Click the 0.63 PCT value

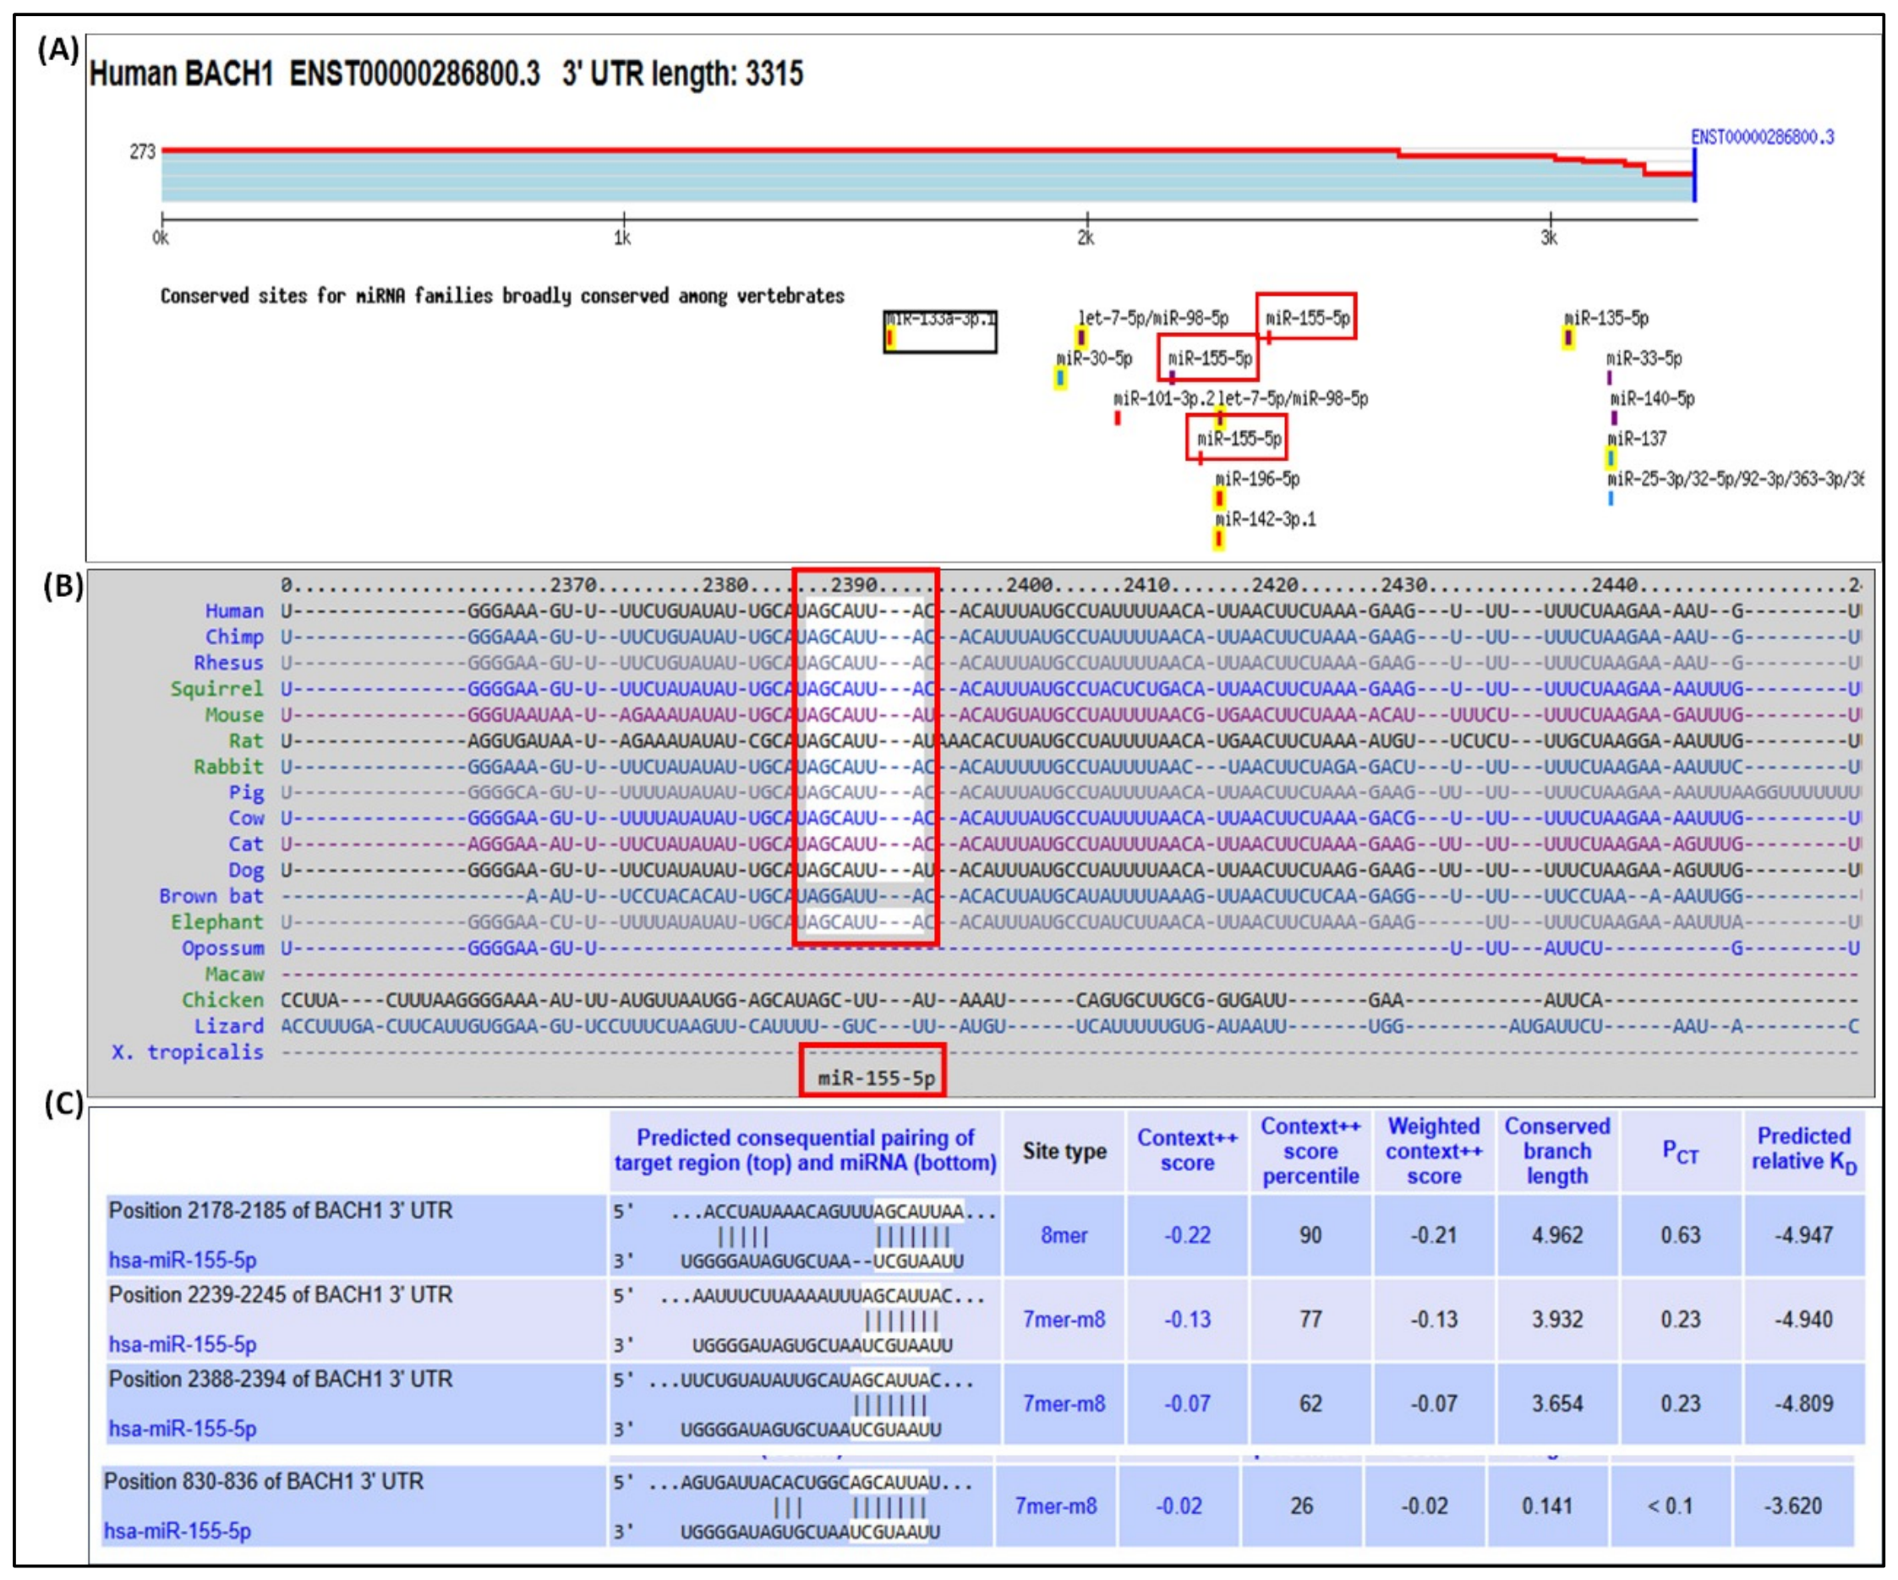1680,1235
